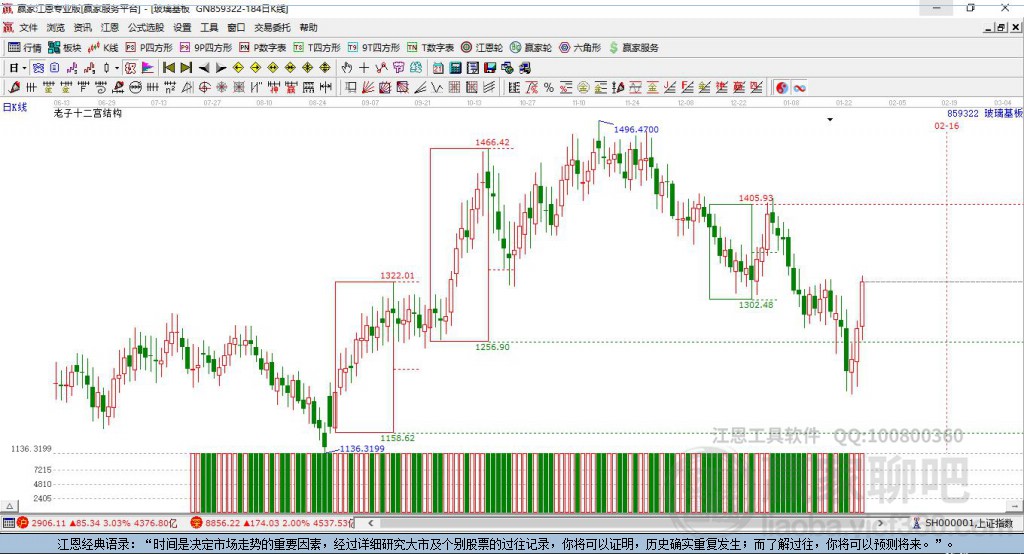Switch to the K线 view
Screen dimensions: 1024x554
103,48
